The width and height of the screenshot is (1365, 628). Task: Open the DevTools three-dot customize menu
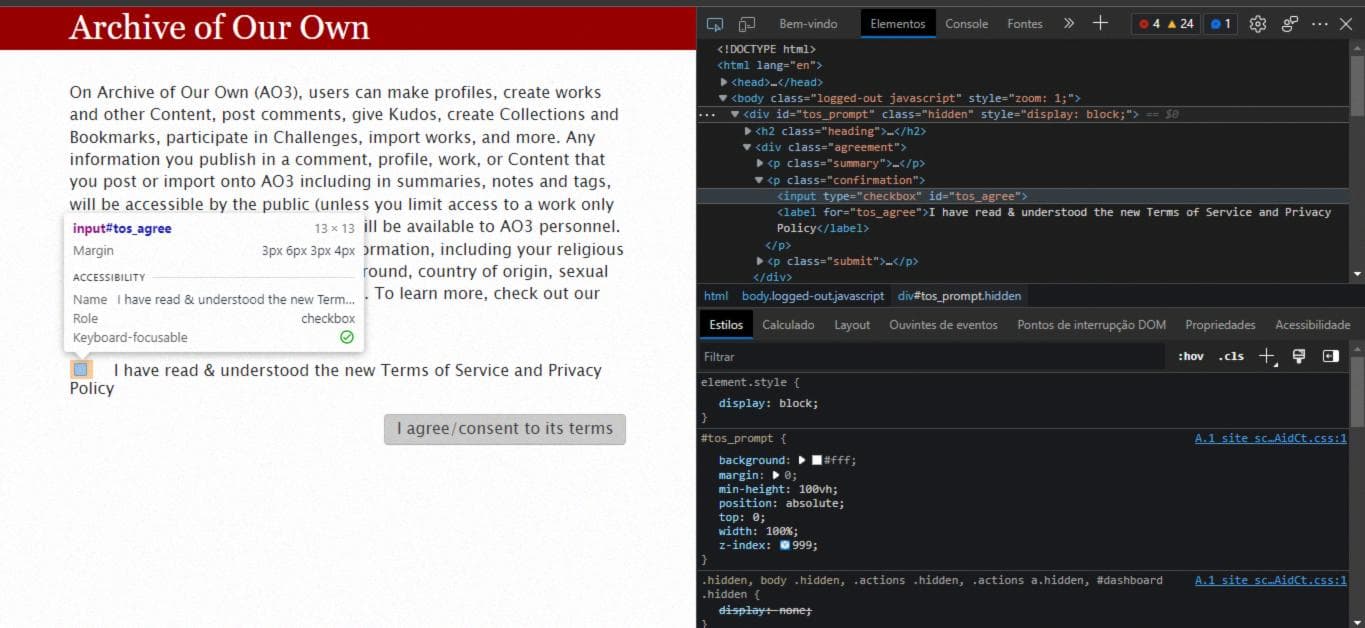click(x=1320, y=23)
